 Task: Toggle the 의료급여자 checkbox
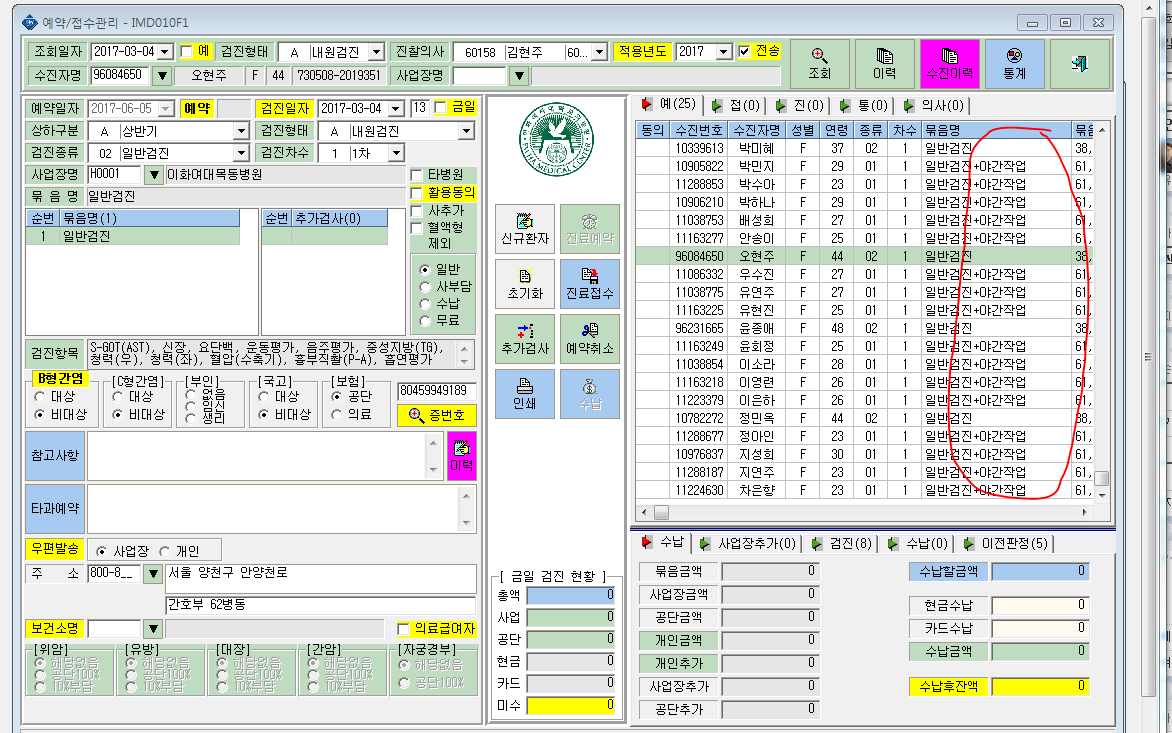coord(404,629)
